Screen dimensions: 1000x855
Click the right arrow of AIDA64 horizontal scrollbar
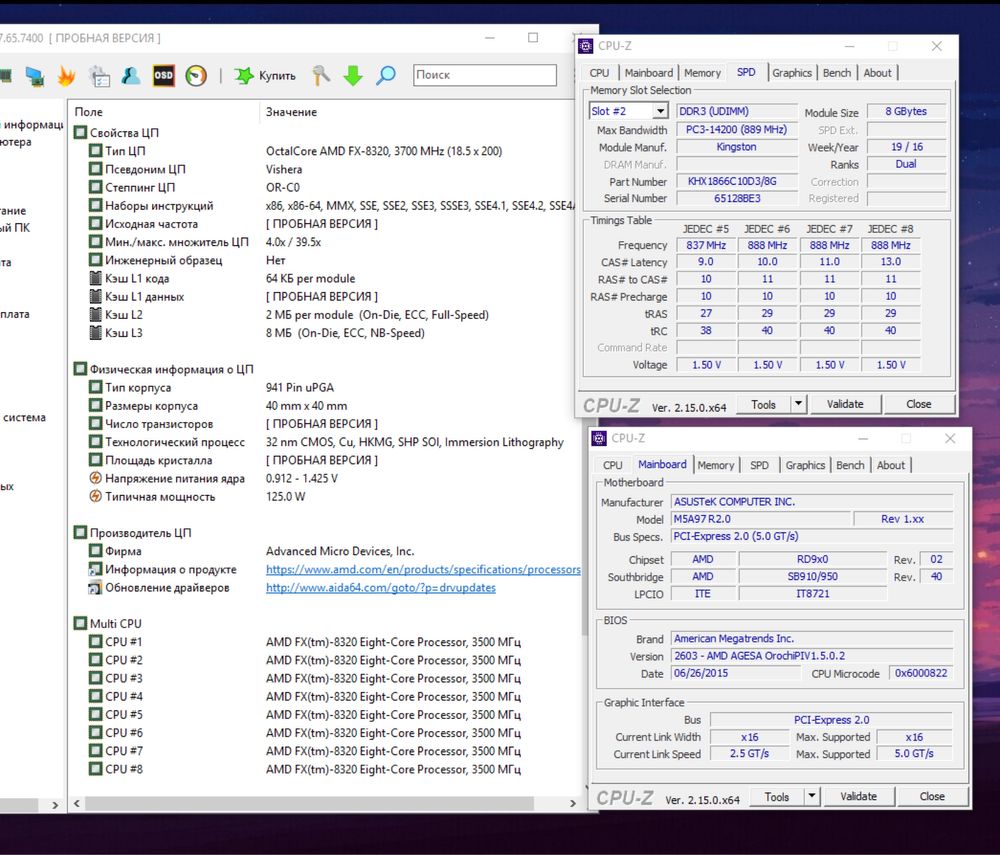(x=572, y=803)
